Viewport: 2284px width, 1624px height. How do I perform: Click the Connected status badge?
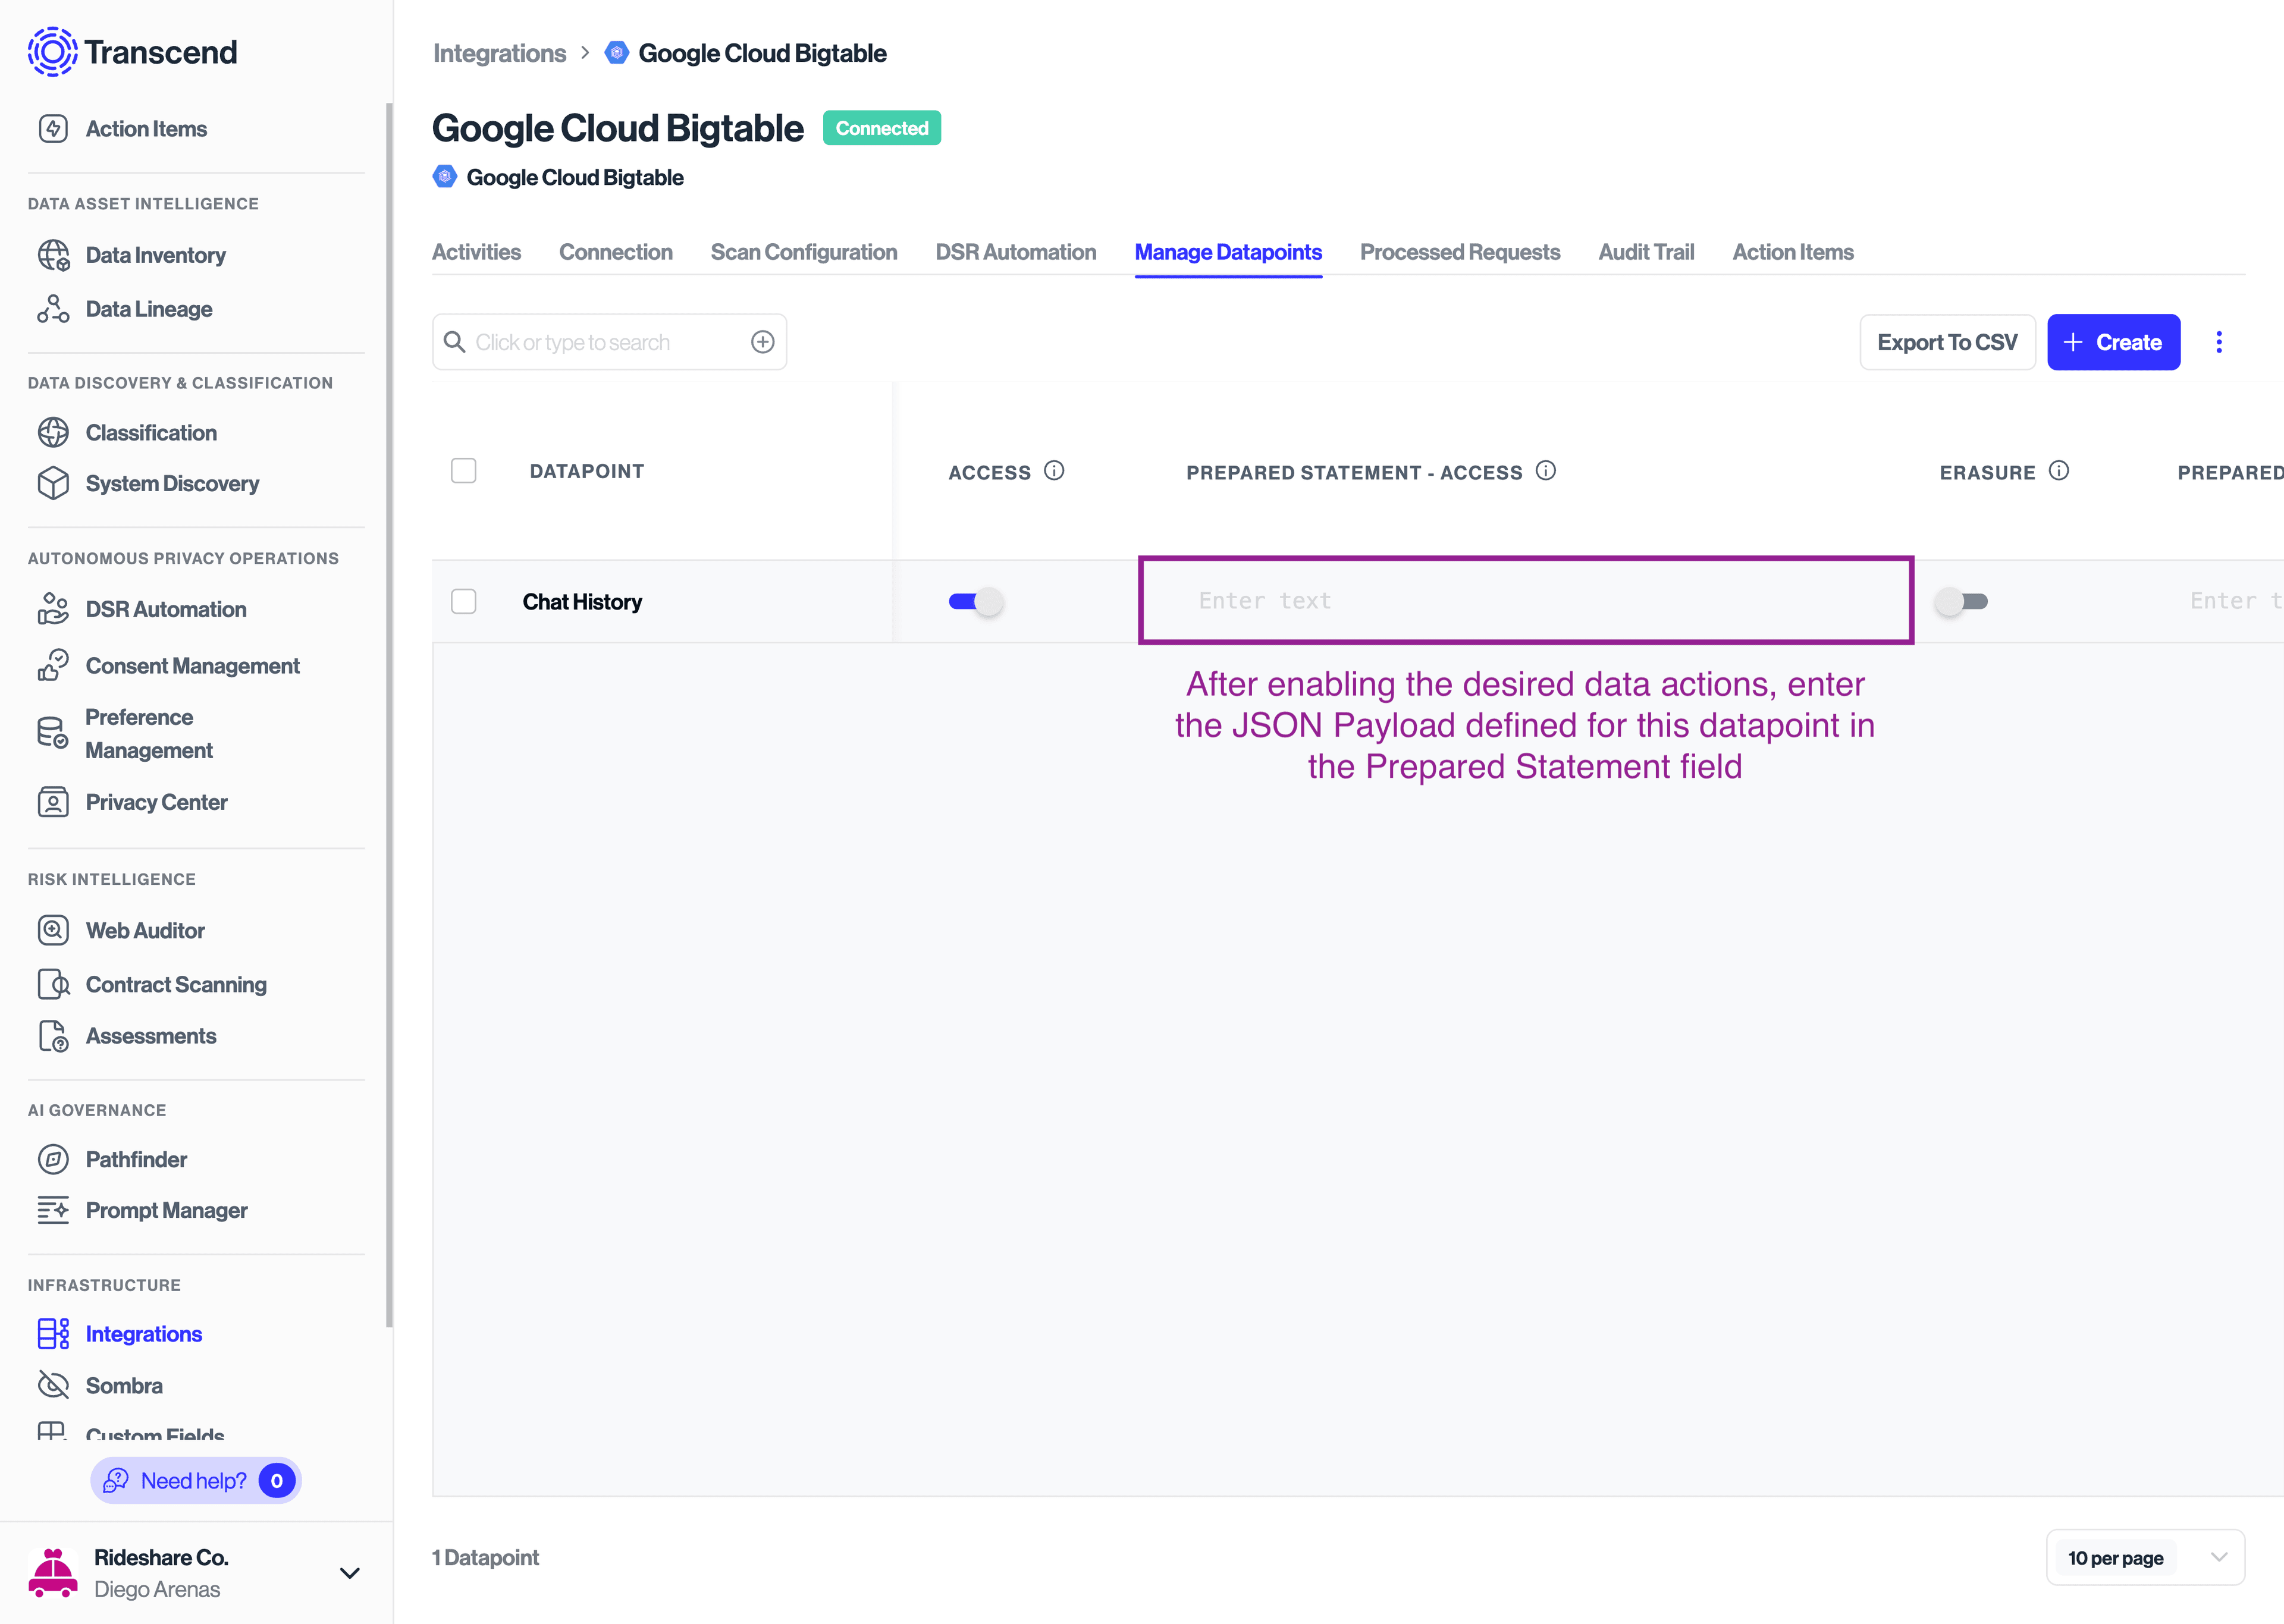(x=882, y=128)
